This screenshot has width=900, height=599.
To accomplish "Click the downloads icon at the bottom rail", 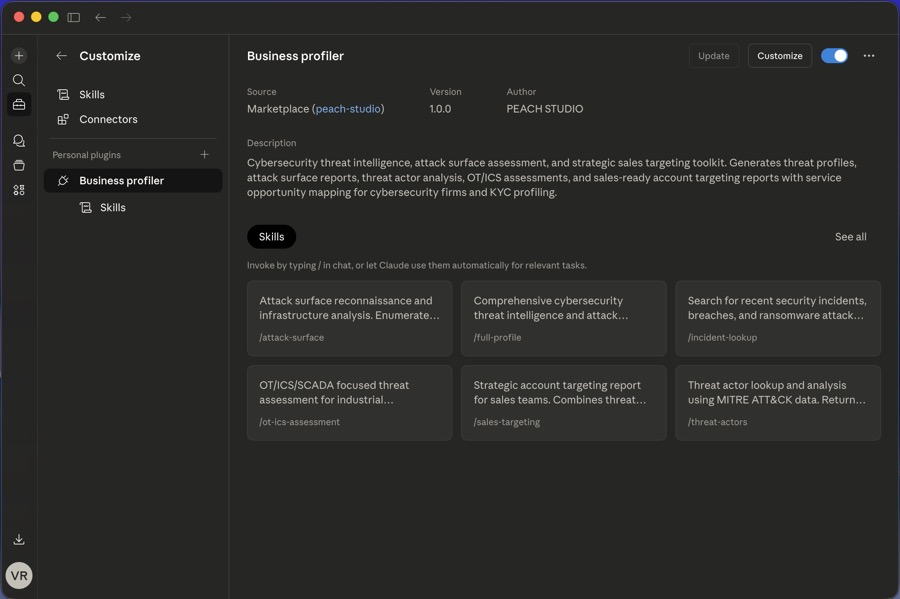I will [x=18, y=539].
